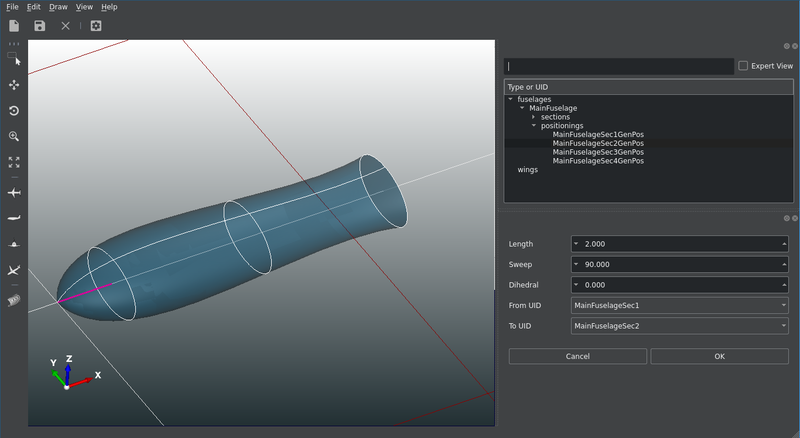Click the save icon in toolbar
The image size is (800, 438).
pyautogui.click(x=40, y=26)
